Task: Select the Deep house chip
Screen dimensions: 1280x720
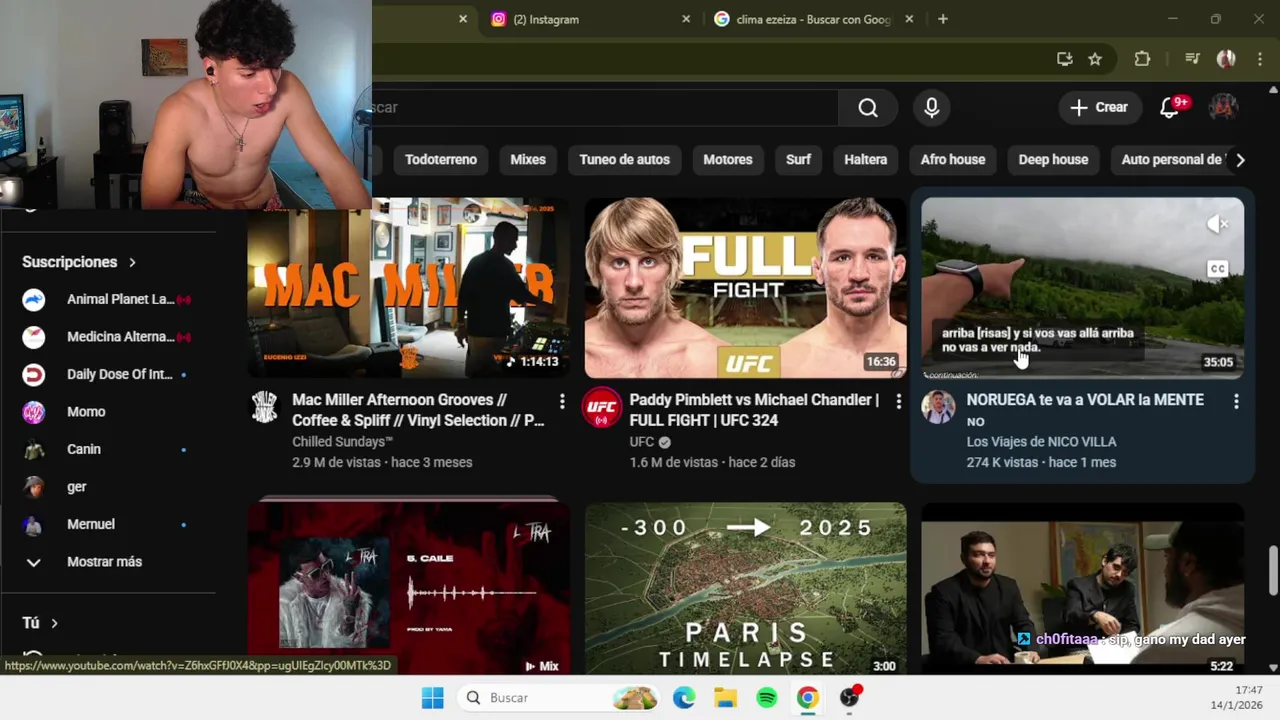Action: coord(1053,160)
